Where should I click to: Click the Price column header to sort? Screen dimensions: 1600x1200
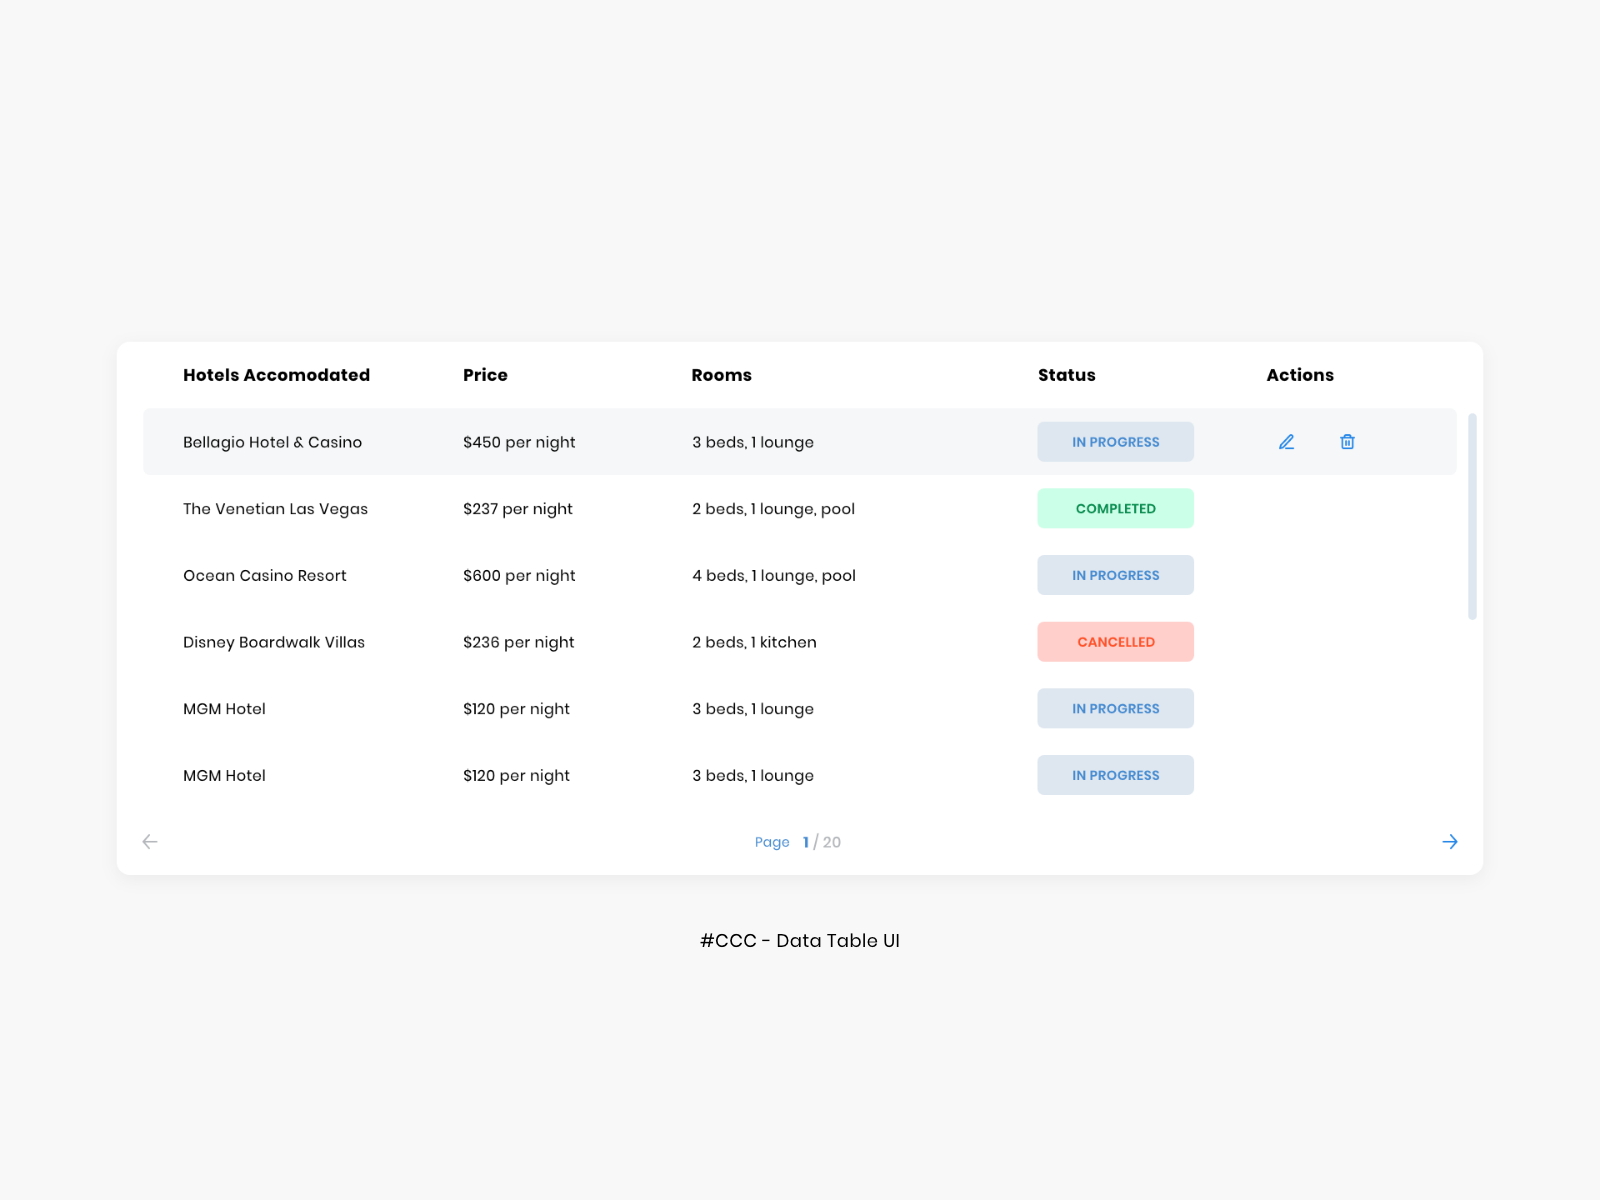485,375
